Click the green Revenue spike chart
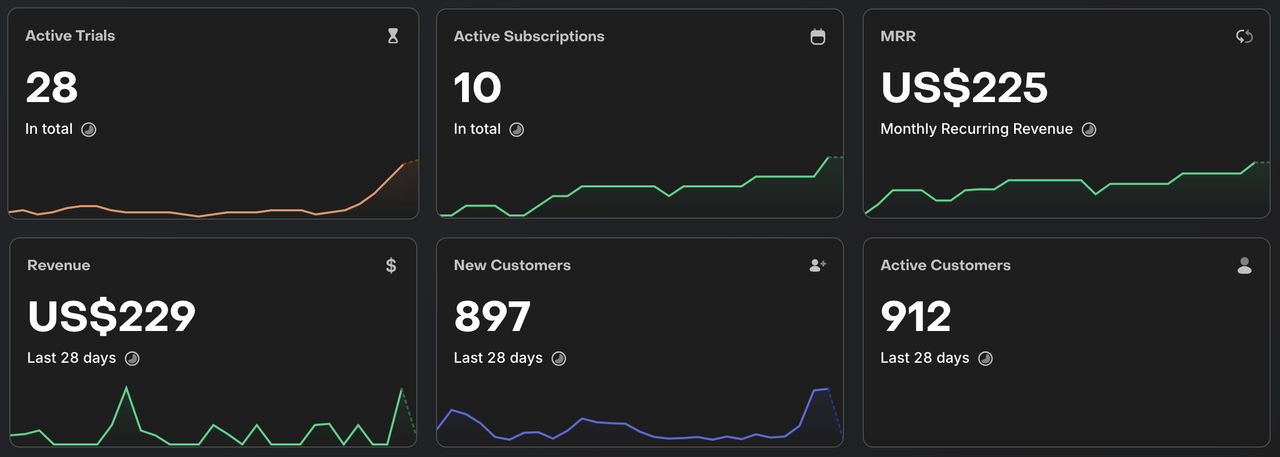The height and width of the screenshot is (457, 1280). [x=213, y=415]
